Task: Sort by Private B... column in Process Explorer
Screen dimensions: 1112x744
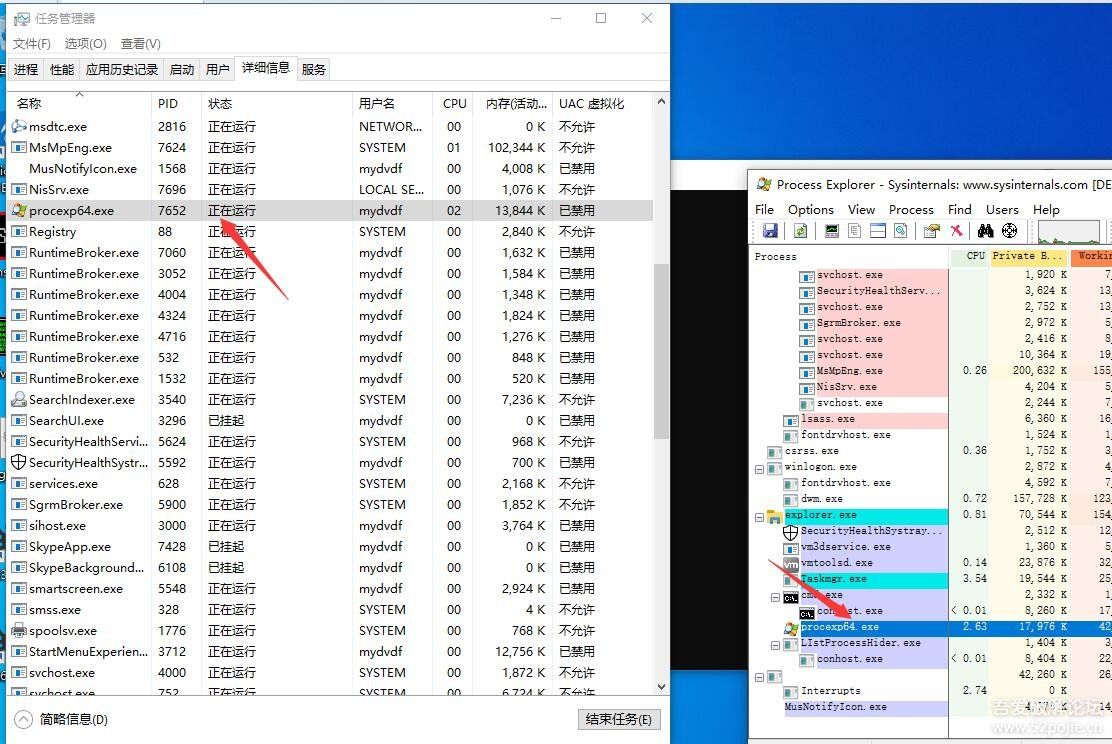Action: point(1028,255)
